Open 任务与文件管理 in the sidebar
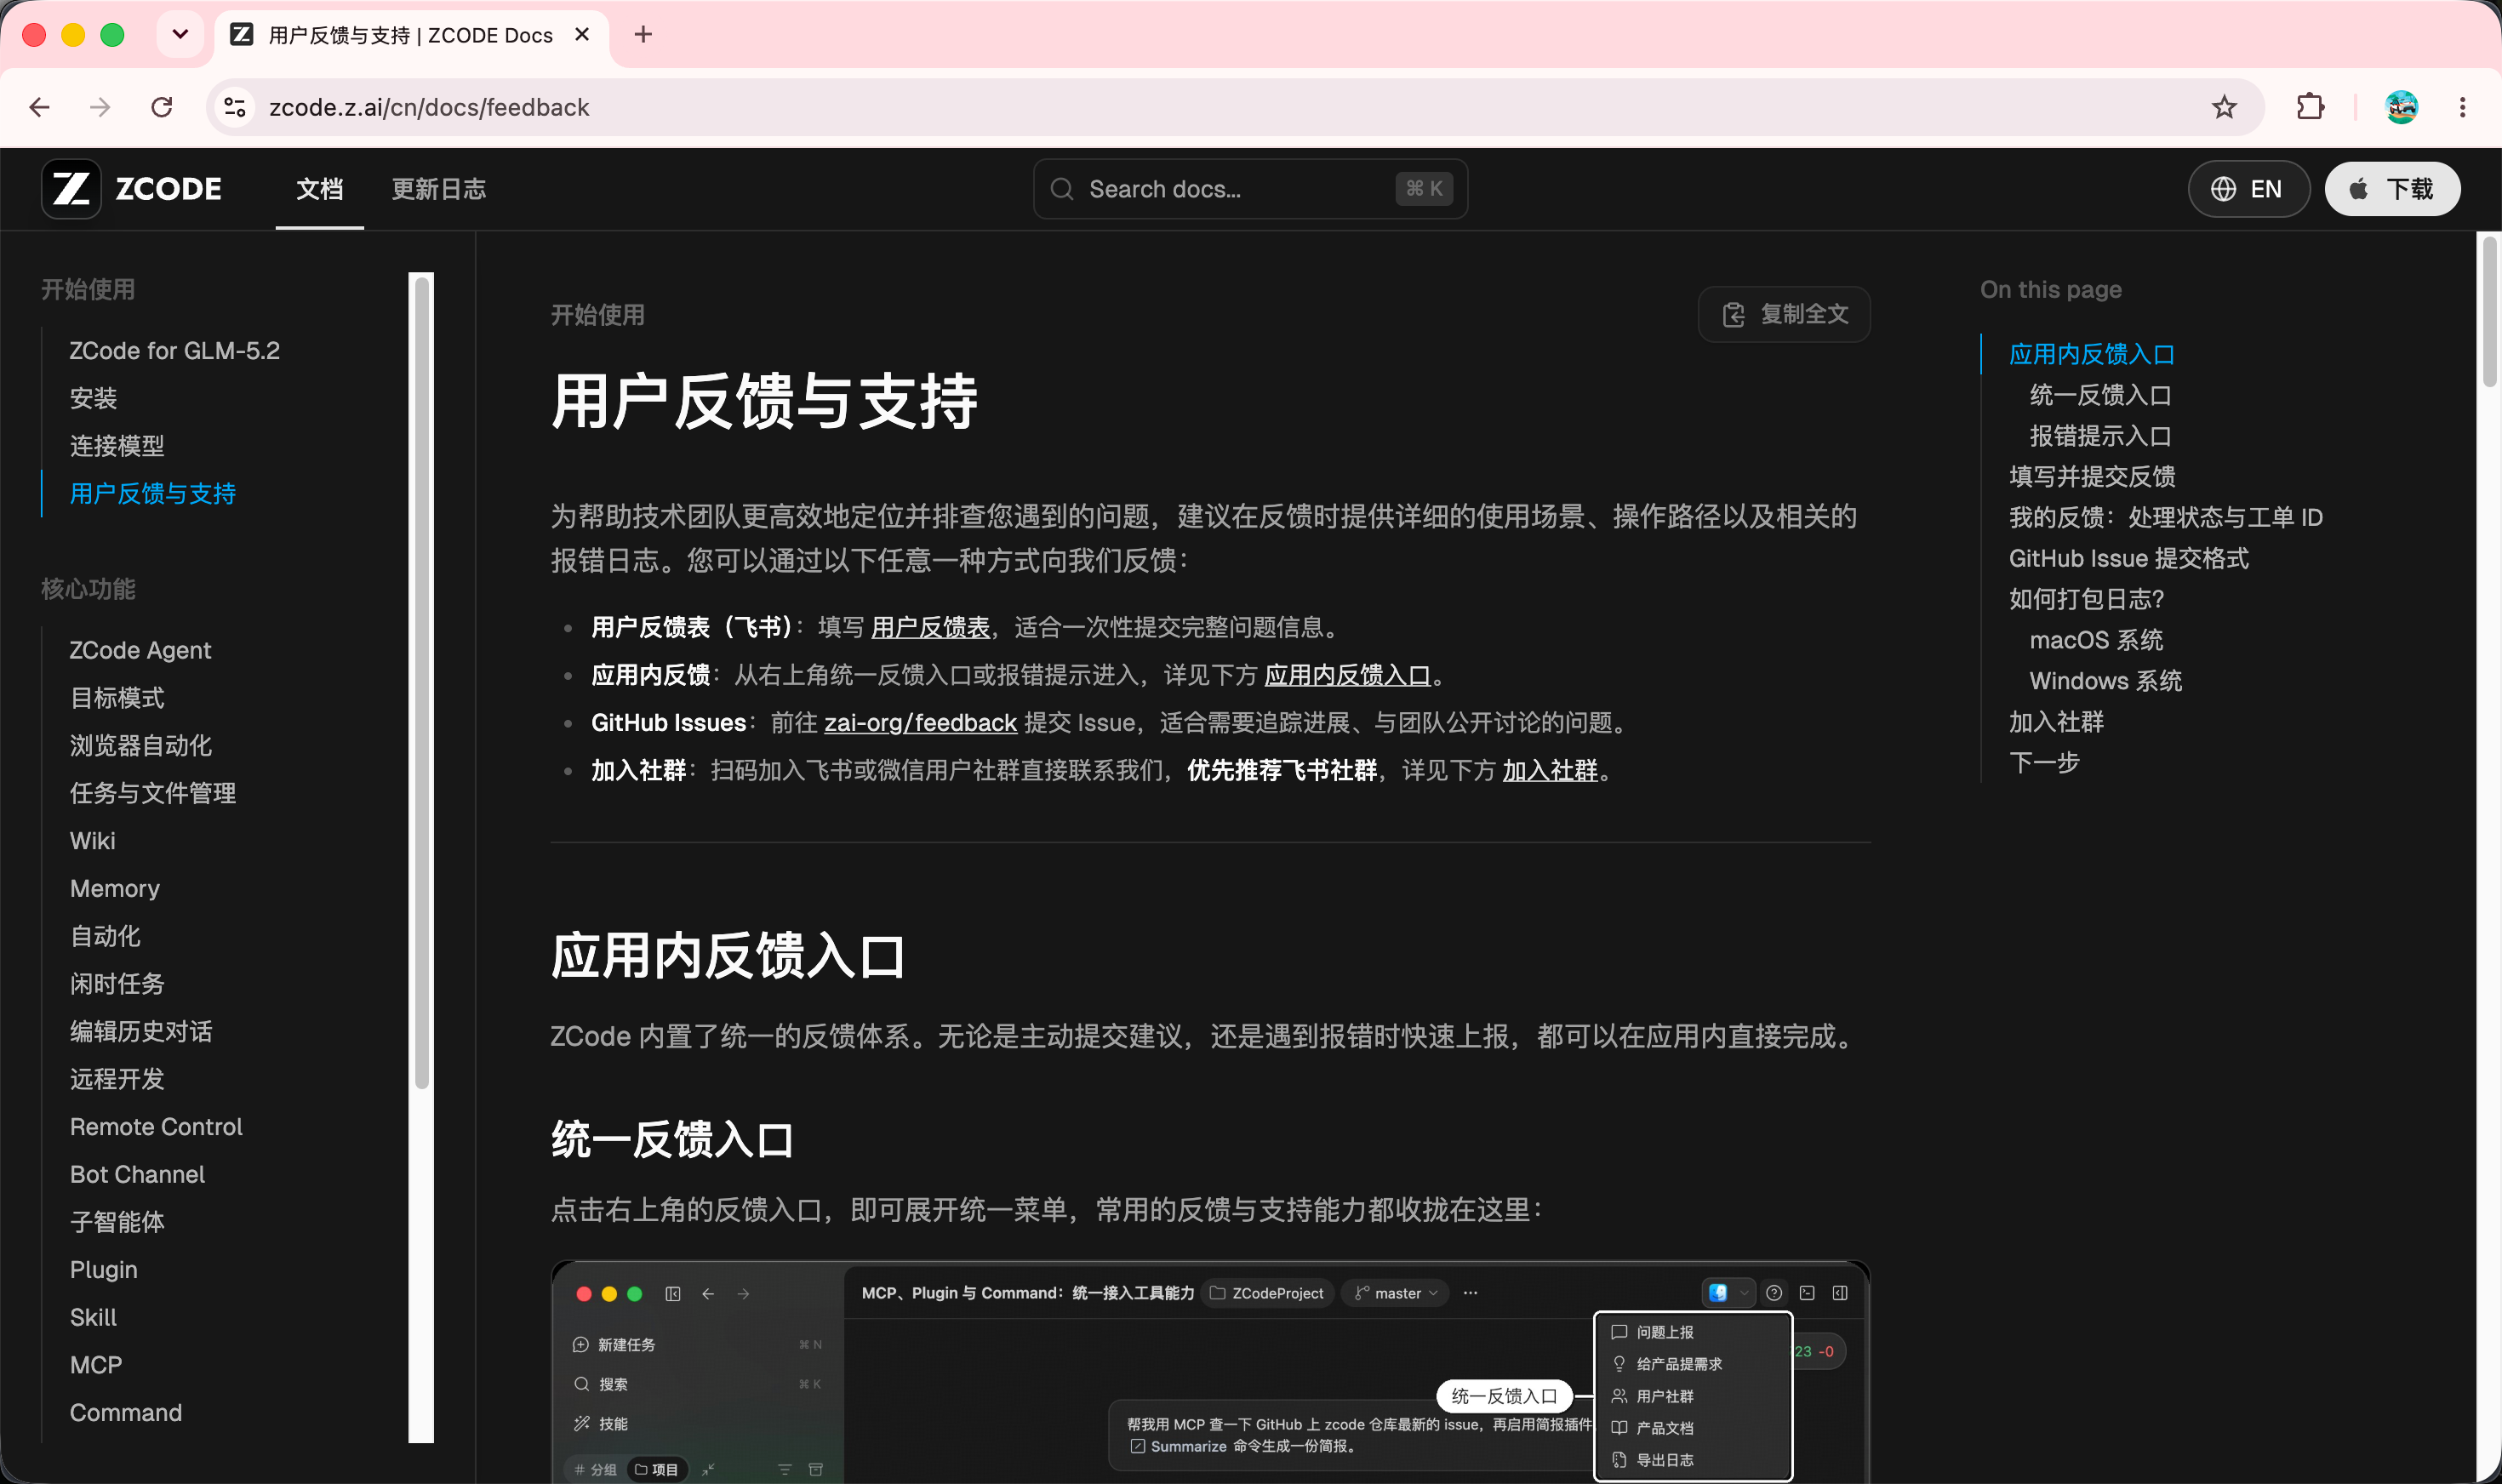This screenshot has width=2502, height=1484. point(153,794)
